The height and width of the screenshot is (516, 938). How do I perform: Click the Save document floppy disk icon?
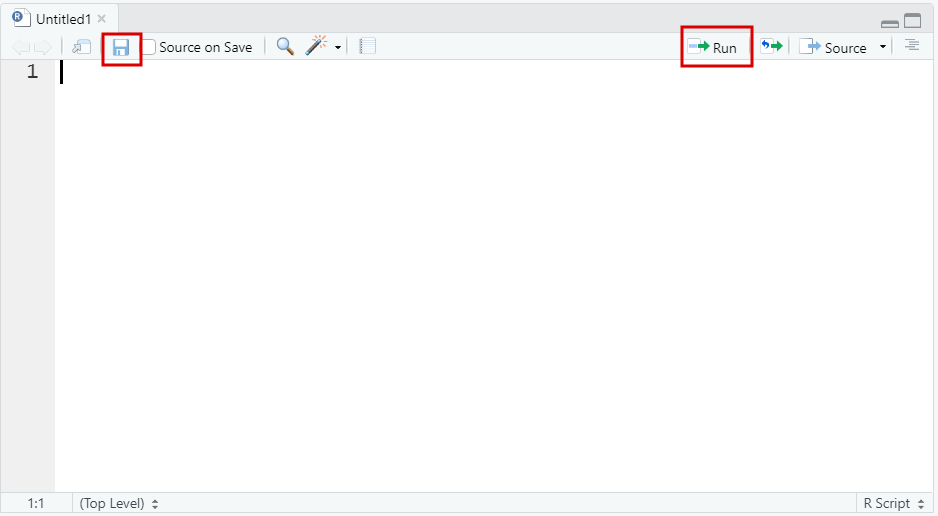(121, 47)
